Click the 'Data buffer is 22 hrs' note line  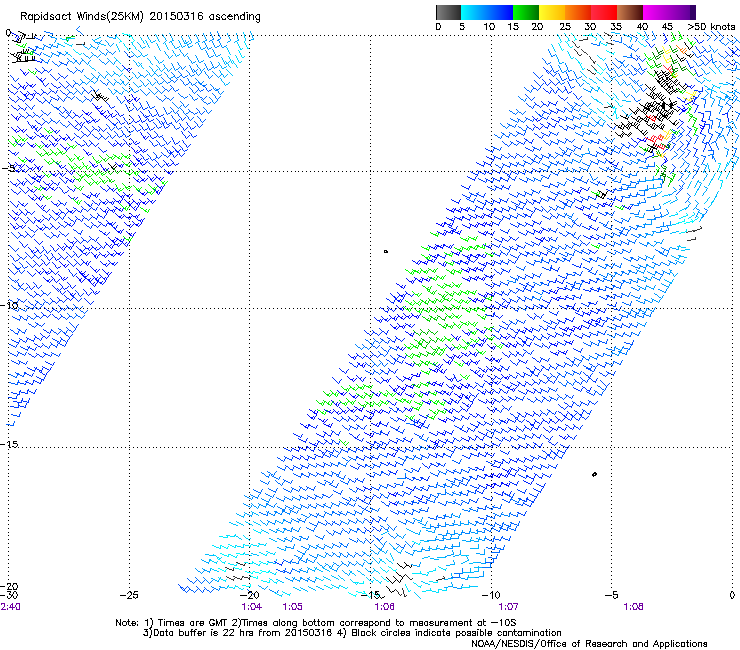point(352,633)
